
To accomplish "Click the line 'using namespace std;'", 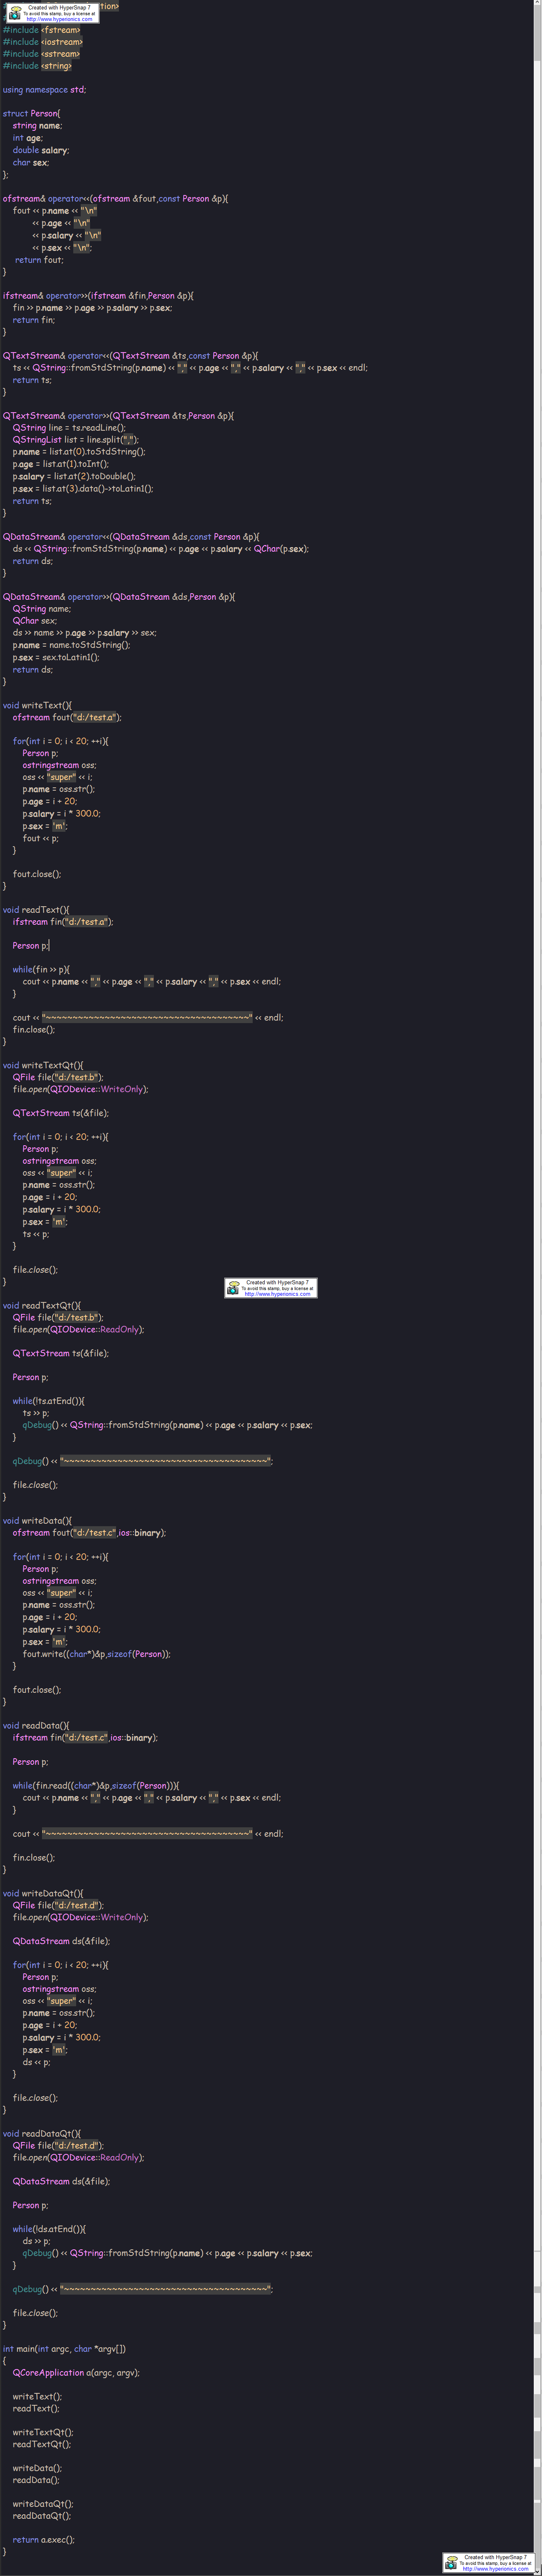I will point(45,90).
